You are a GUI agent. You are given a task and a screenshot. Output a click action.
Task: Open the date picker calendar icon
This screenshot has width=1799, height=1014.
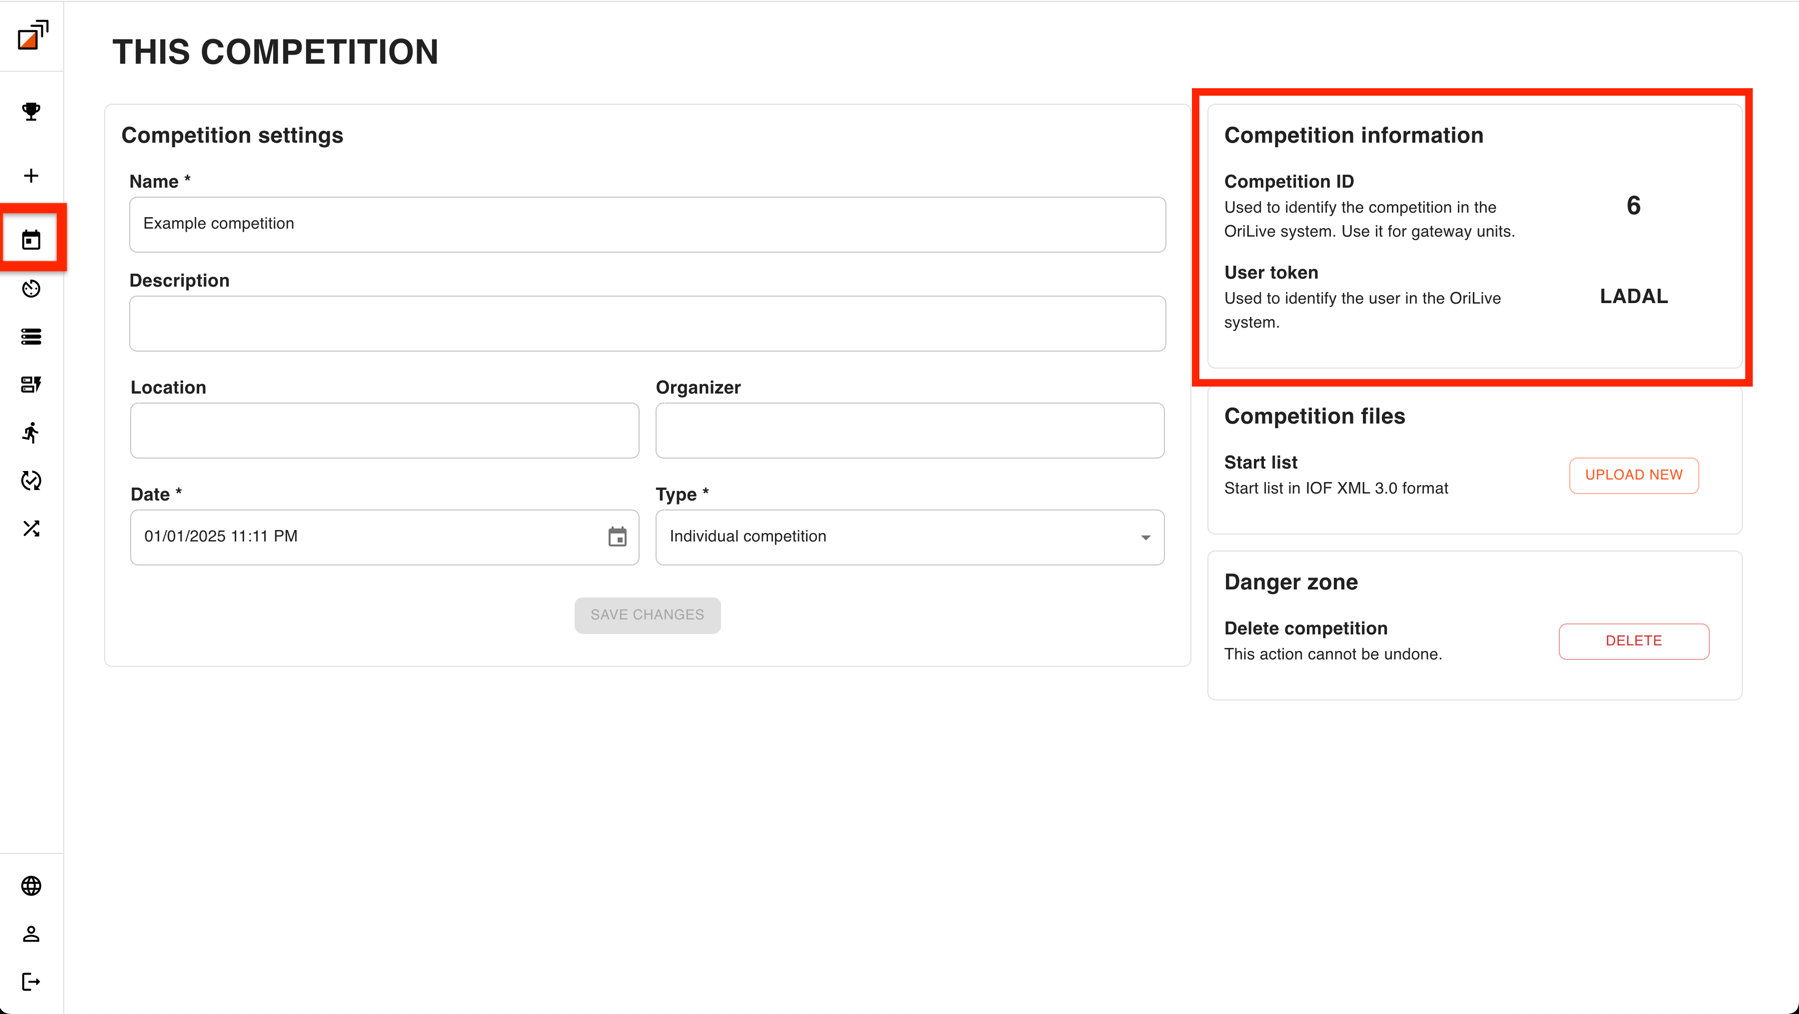[617, 537]
